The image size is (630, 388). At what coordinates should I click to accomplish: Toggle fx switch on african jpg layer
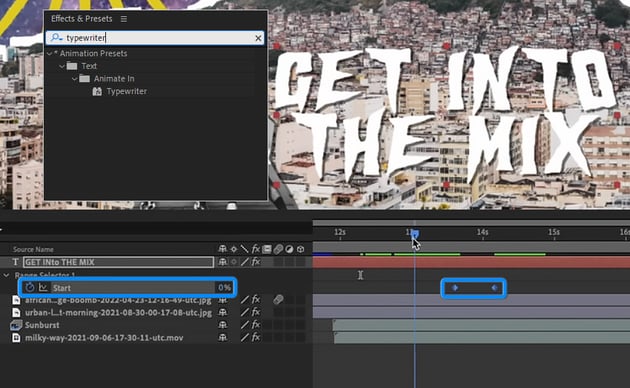coord(256,300)
